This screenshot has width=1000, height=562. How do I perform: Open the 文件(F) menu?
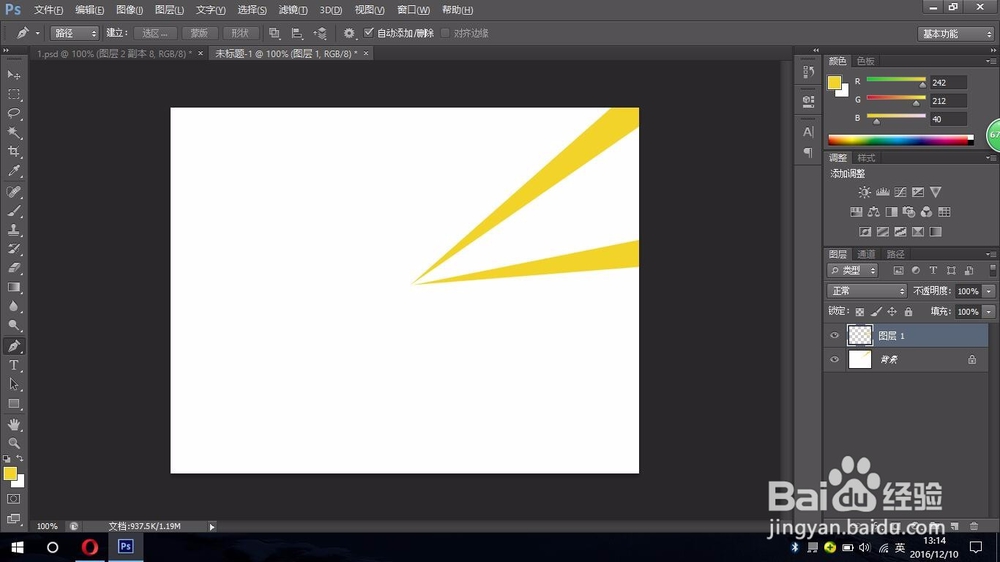(48, 10)
